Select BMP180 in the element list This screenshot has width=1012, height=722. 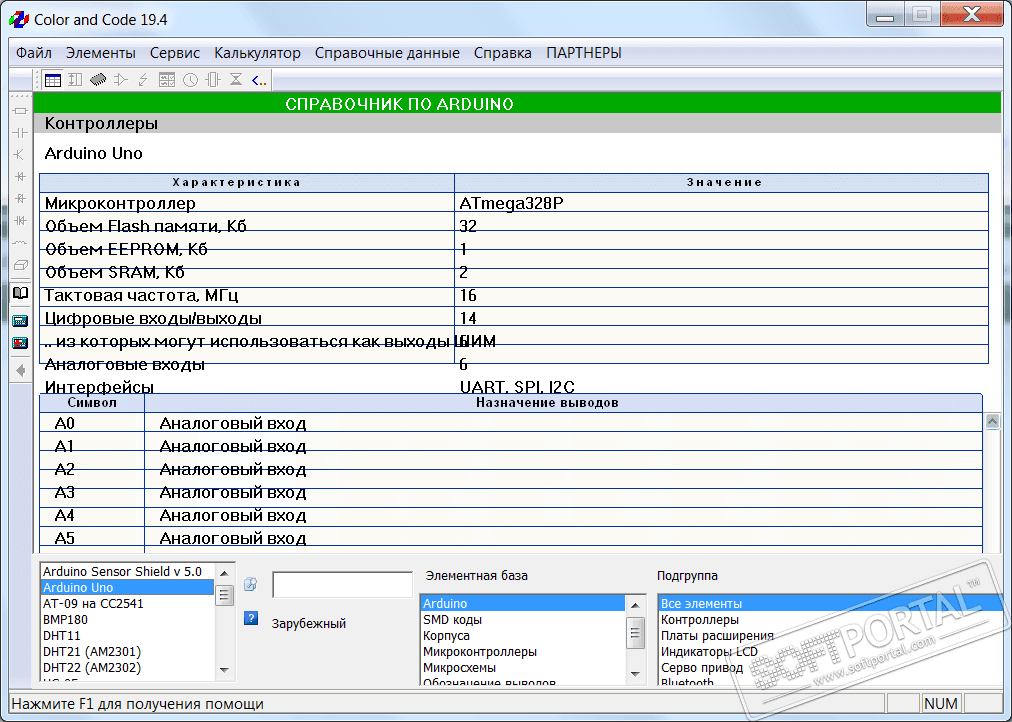pyautogui.click(x=127, y=619)
